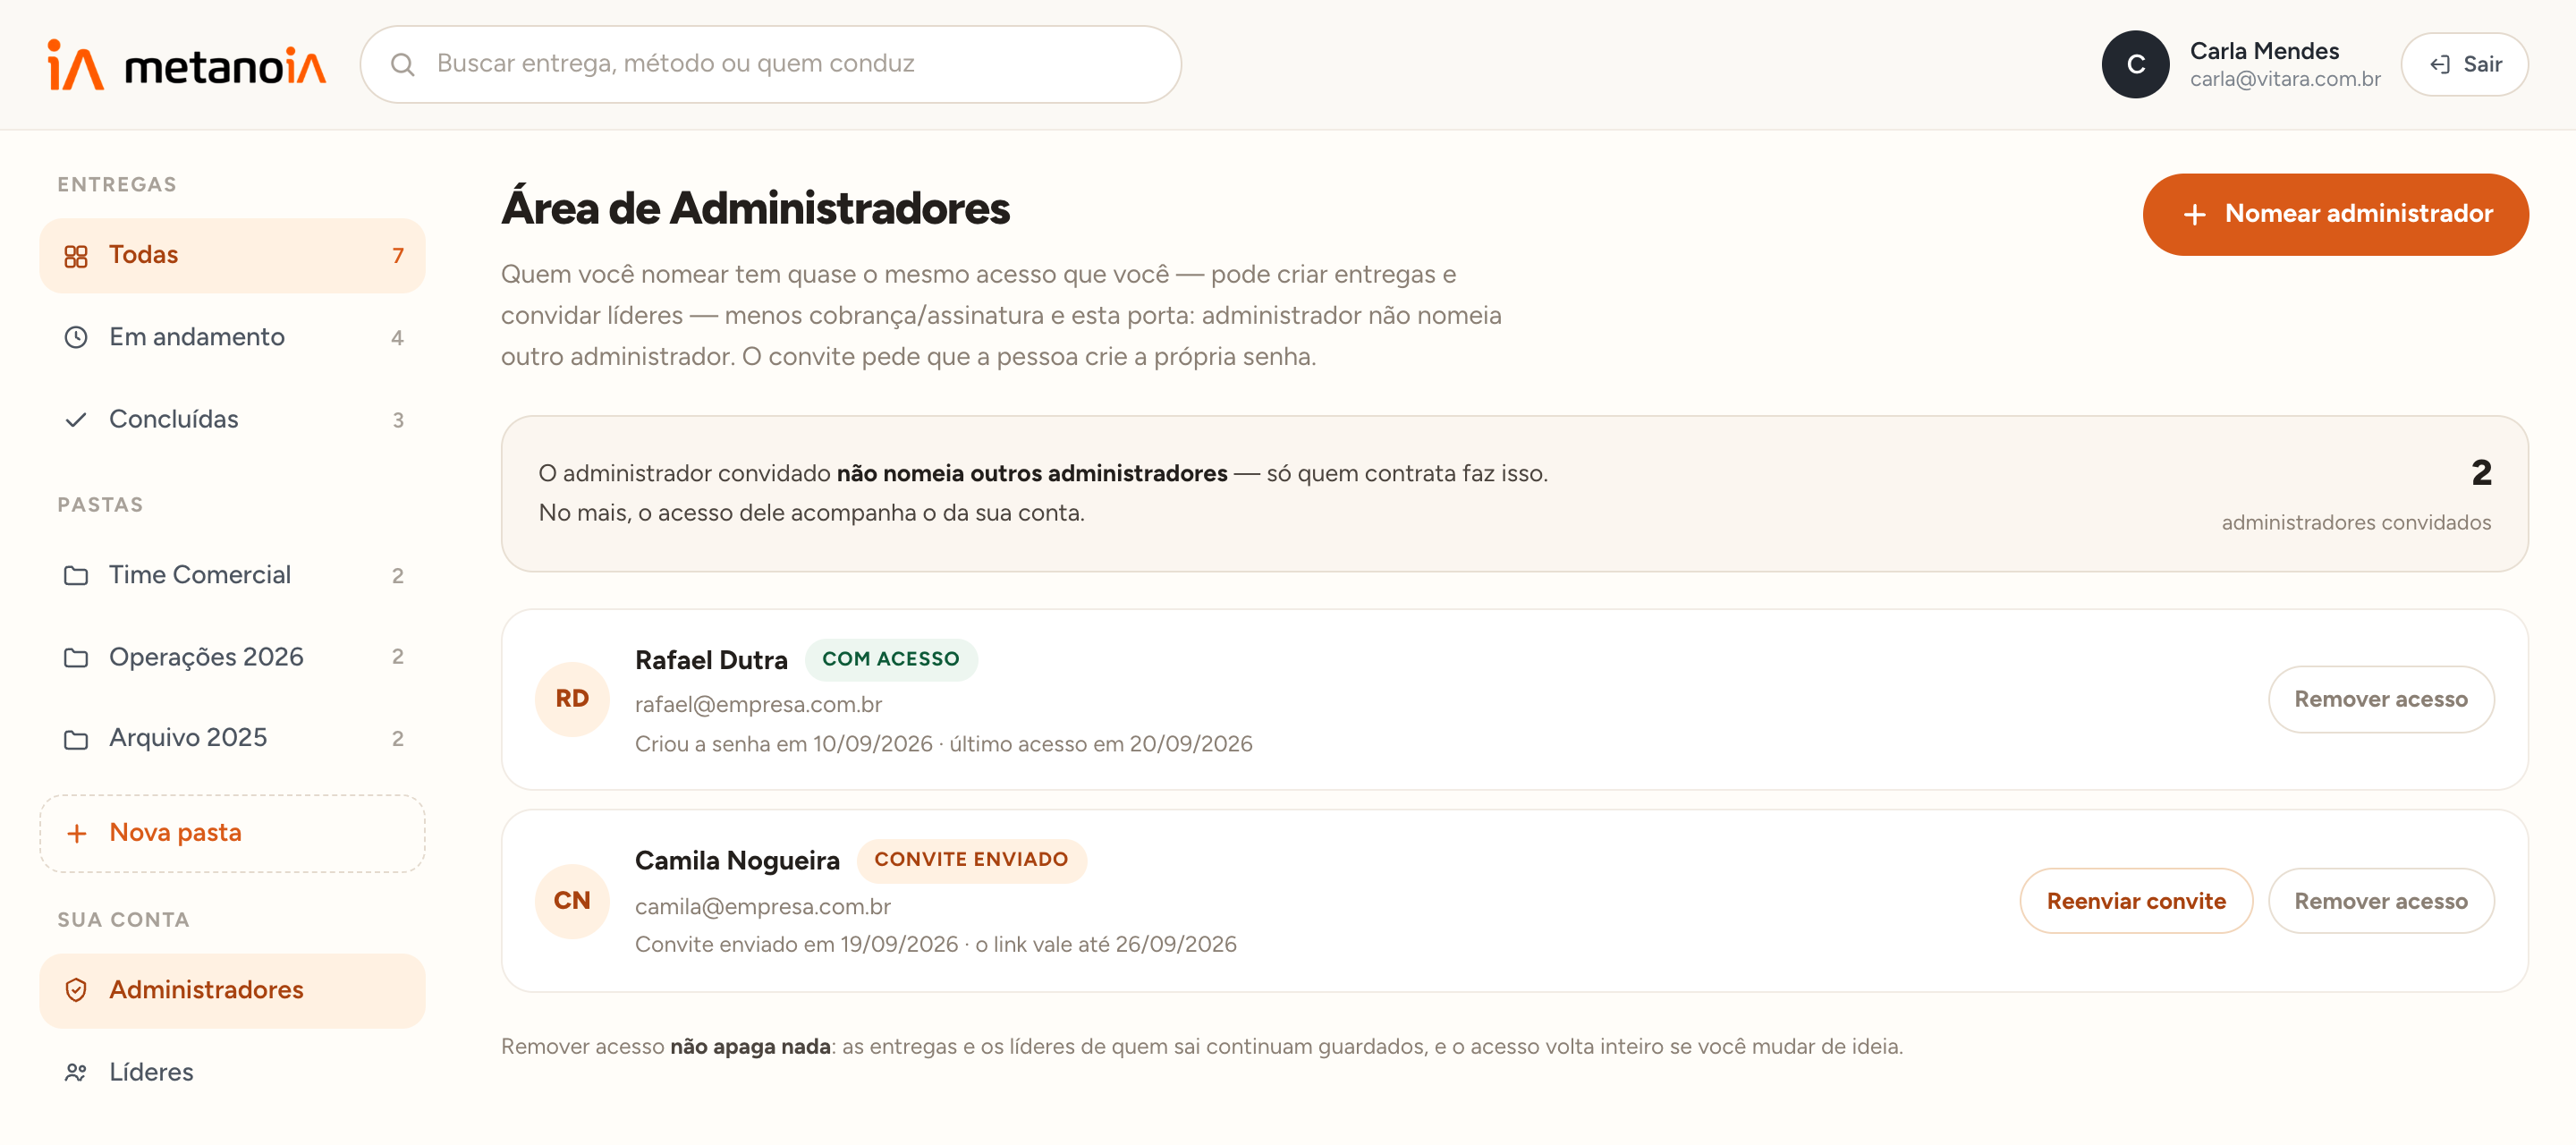The image size is (2576, 1145).
Task: Click the Em andamento clock icon
Action: [x=76, y=338]
